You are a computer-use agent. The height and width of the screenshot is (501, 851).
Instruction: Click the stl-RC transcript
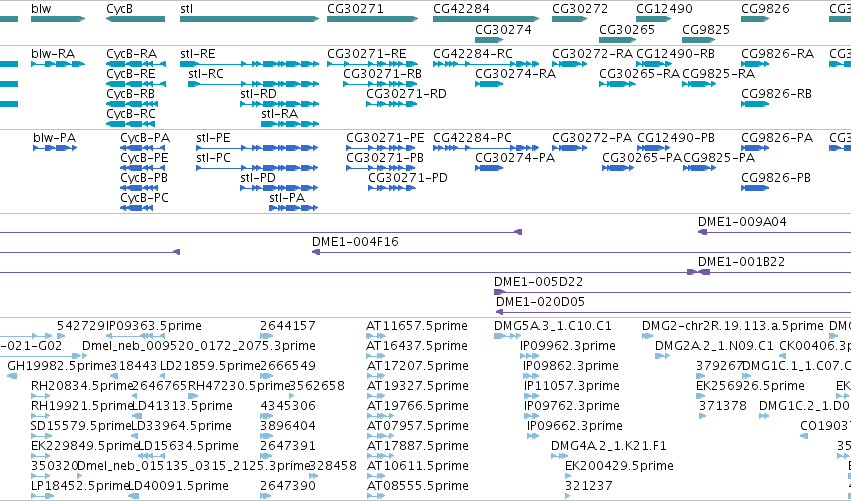pyautogui.click(x=253, y=84)
